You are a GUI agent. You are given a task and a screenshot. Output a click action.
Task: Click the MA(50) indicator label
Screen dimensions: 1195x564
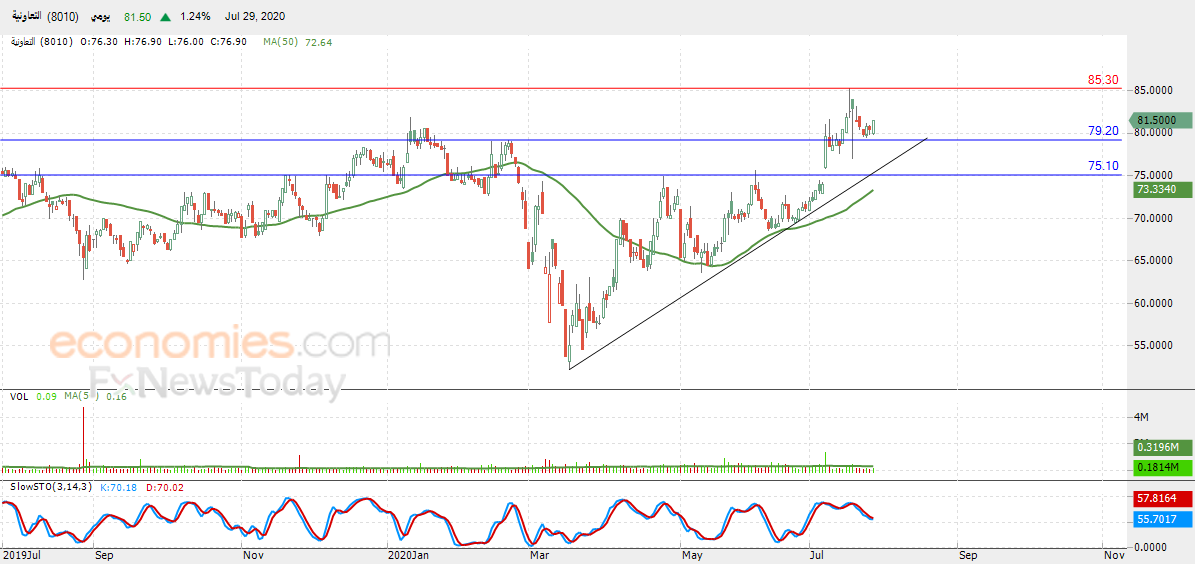[282, 42]
